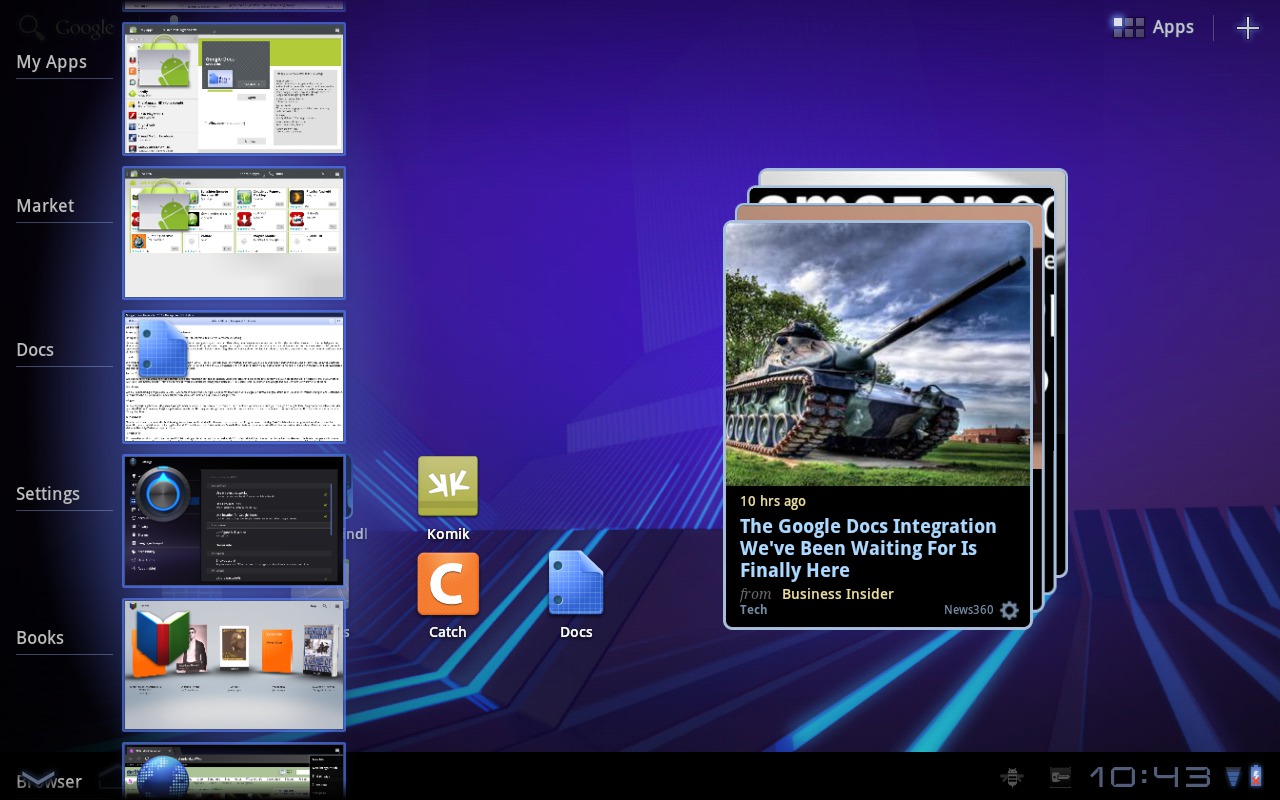
Task: Open the Komik app icon
Action: click(448, 498)
